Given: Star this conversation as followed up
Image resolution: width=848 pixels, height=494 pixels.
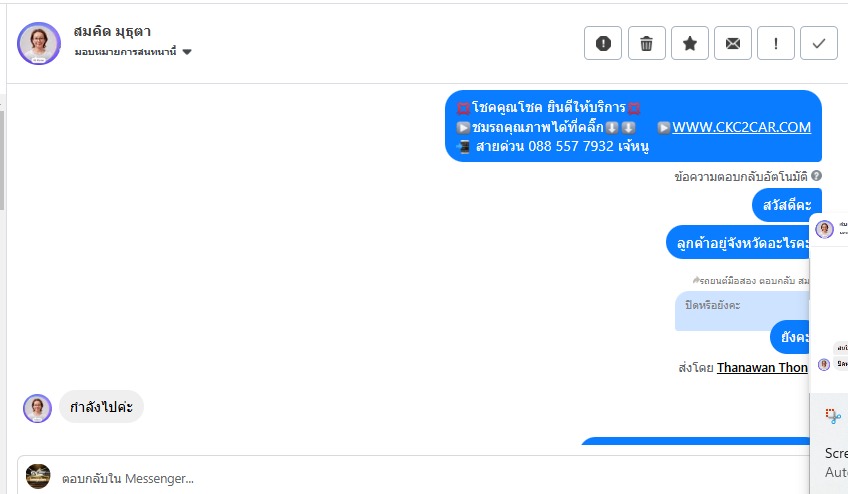Looking at the screenshot, I should pyautogui.click(x=690, y=43).
